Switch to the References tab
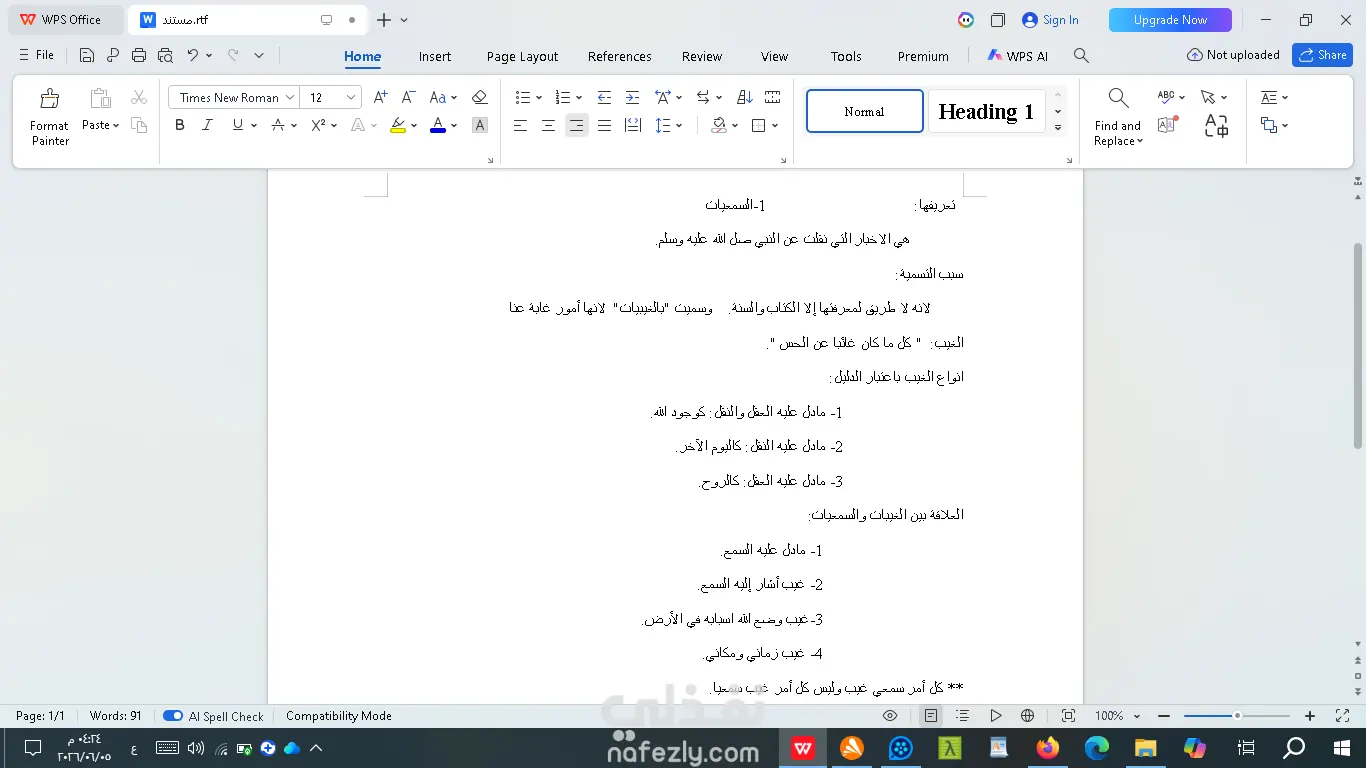The height and width of the screenshot is (768, 1366). 620,56
